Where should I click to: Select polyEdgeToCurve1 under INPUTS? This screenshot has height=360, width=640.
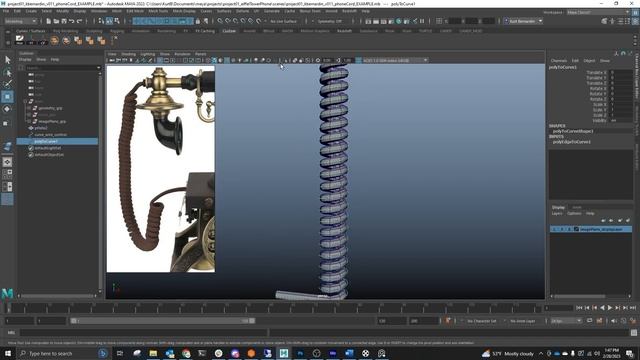coord(571,142)
